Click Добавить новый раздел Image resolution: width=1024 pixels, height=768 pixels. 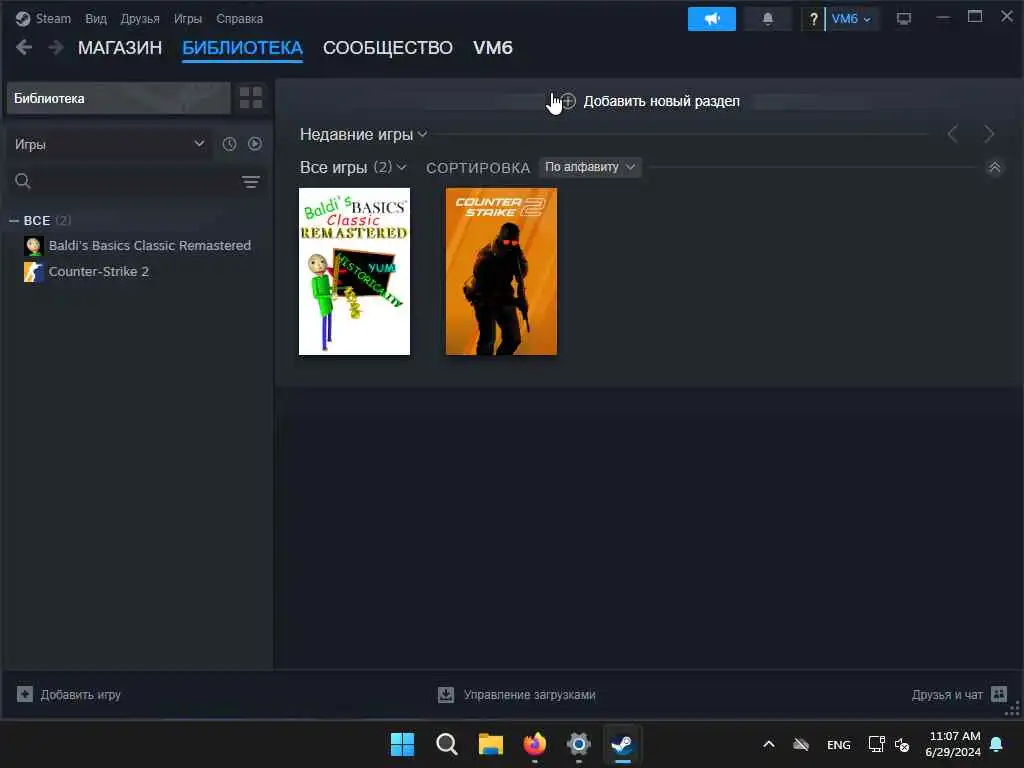(662, 101)
